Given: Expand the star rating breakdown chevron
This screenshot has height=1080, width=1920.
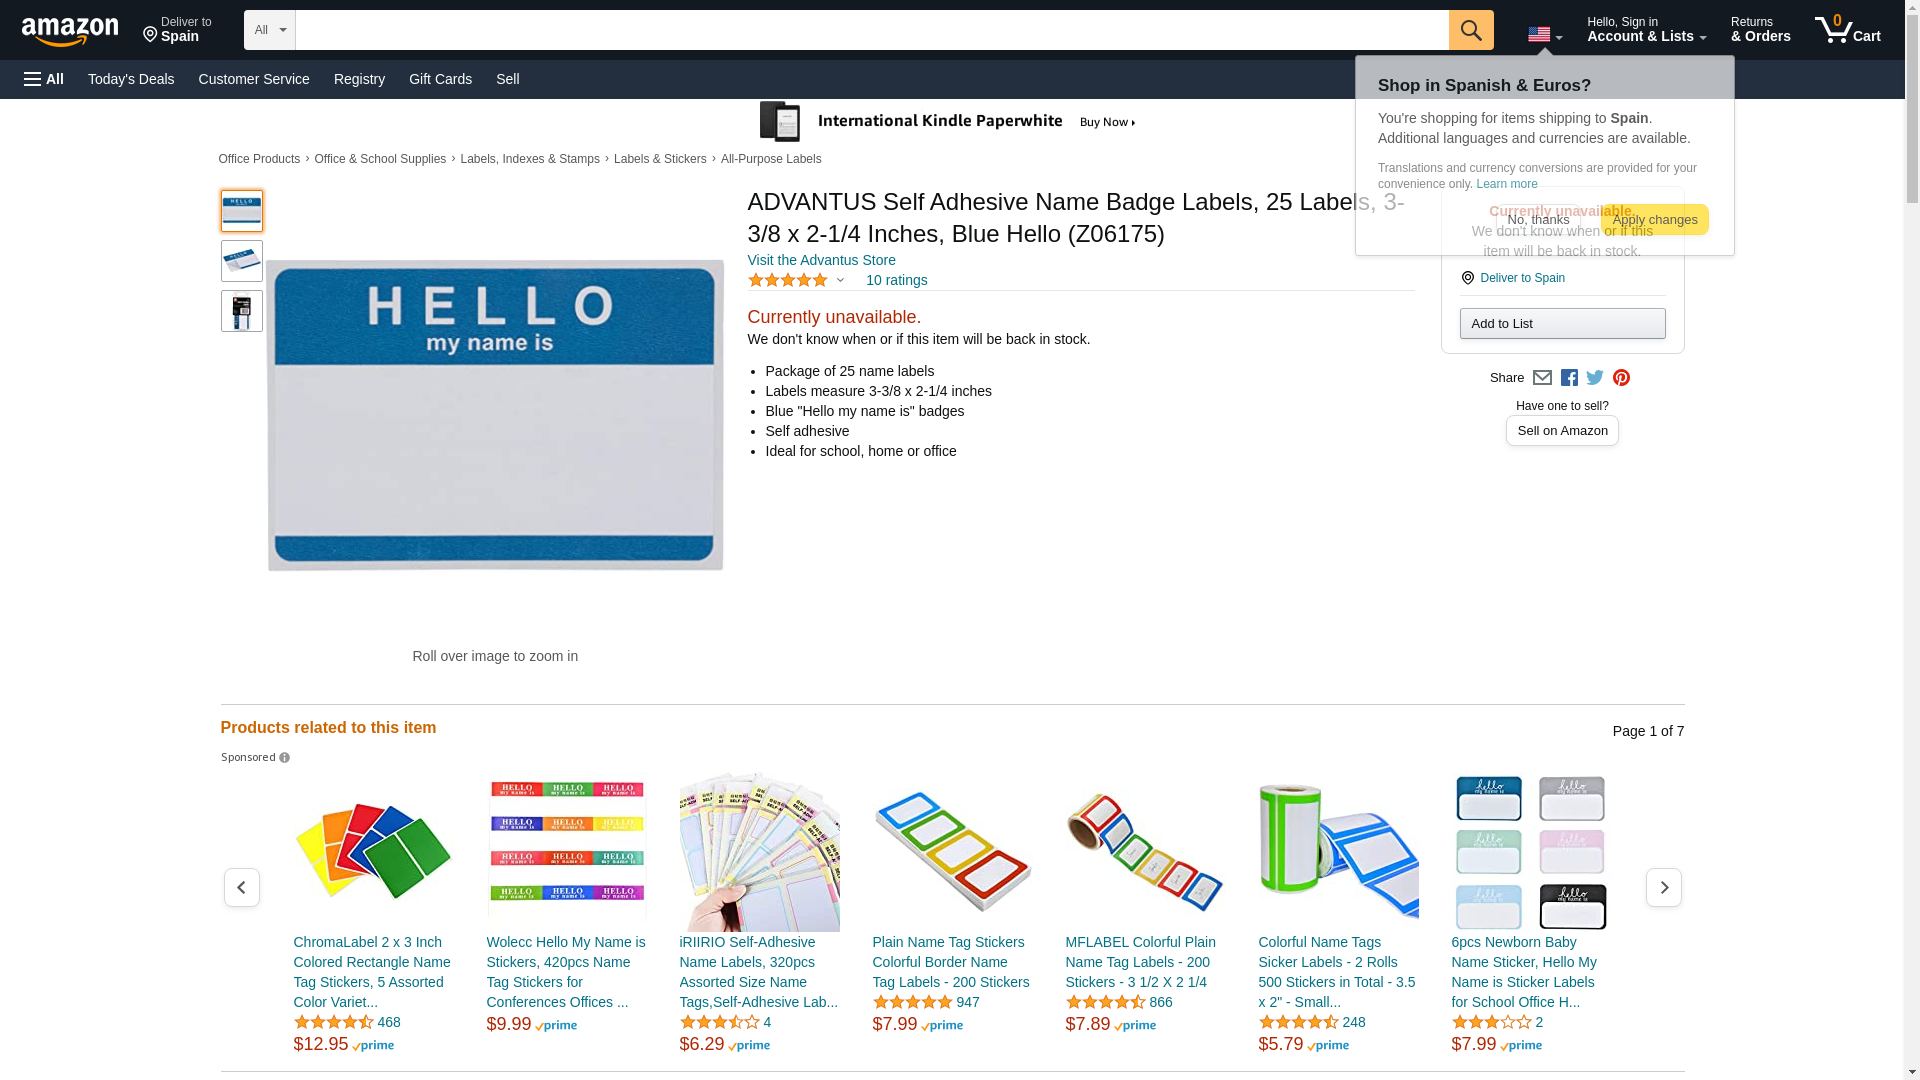Looking at the screenshot, I should coord(840,281).
